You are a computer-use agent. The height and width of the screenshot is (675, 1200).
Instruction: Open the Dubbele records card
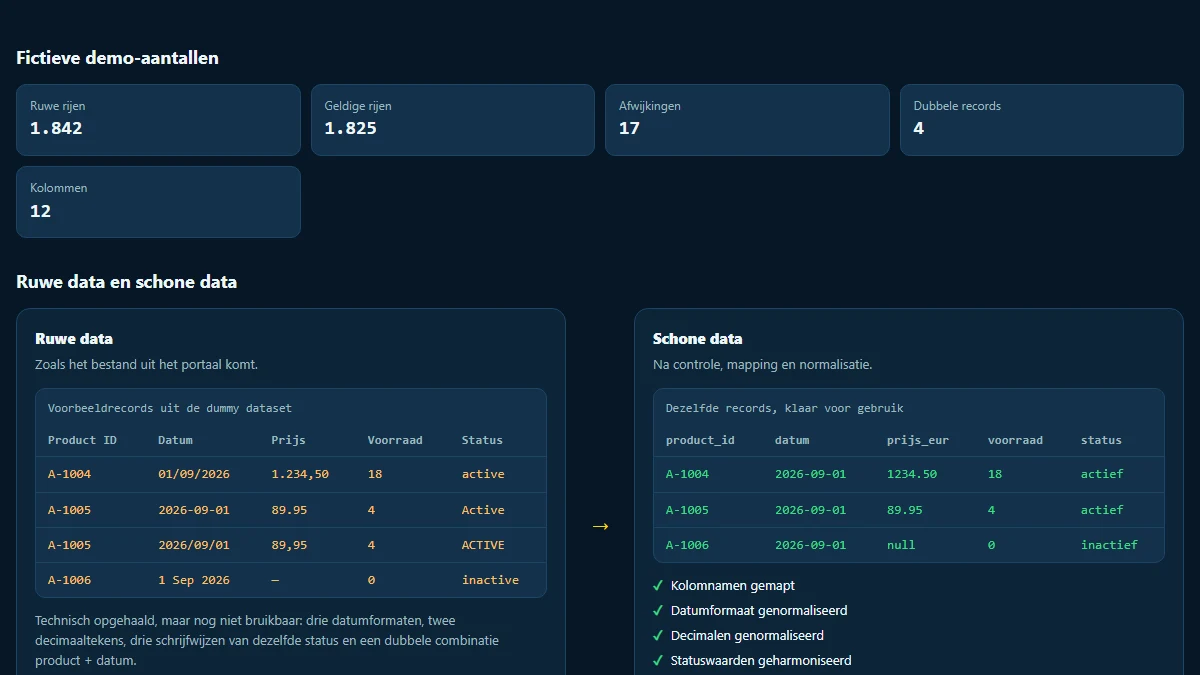pos(1042,120)
